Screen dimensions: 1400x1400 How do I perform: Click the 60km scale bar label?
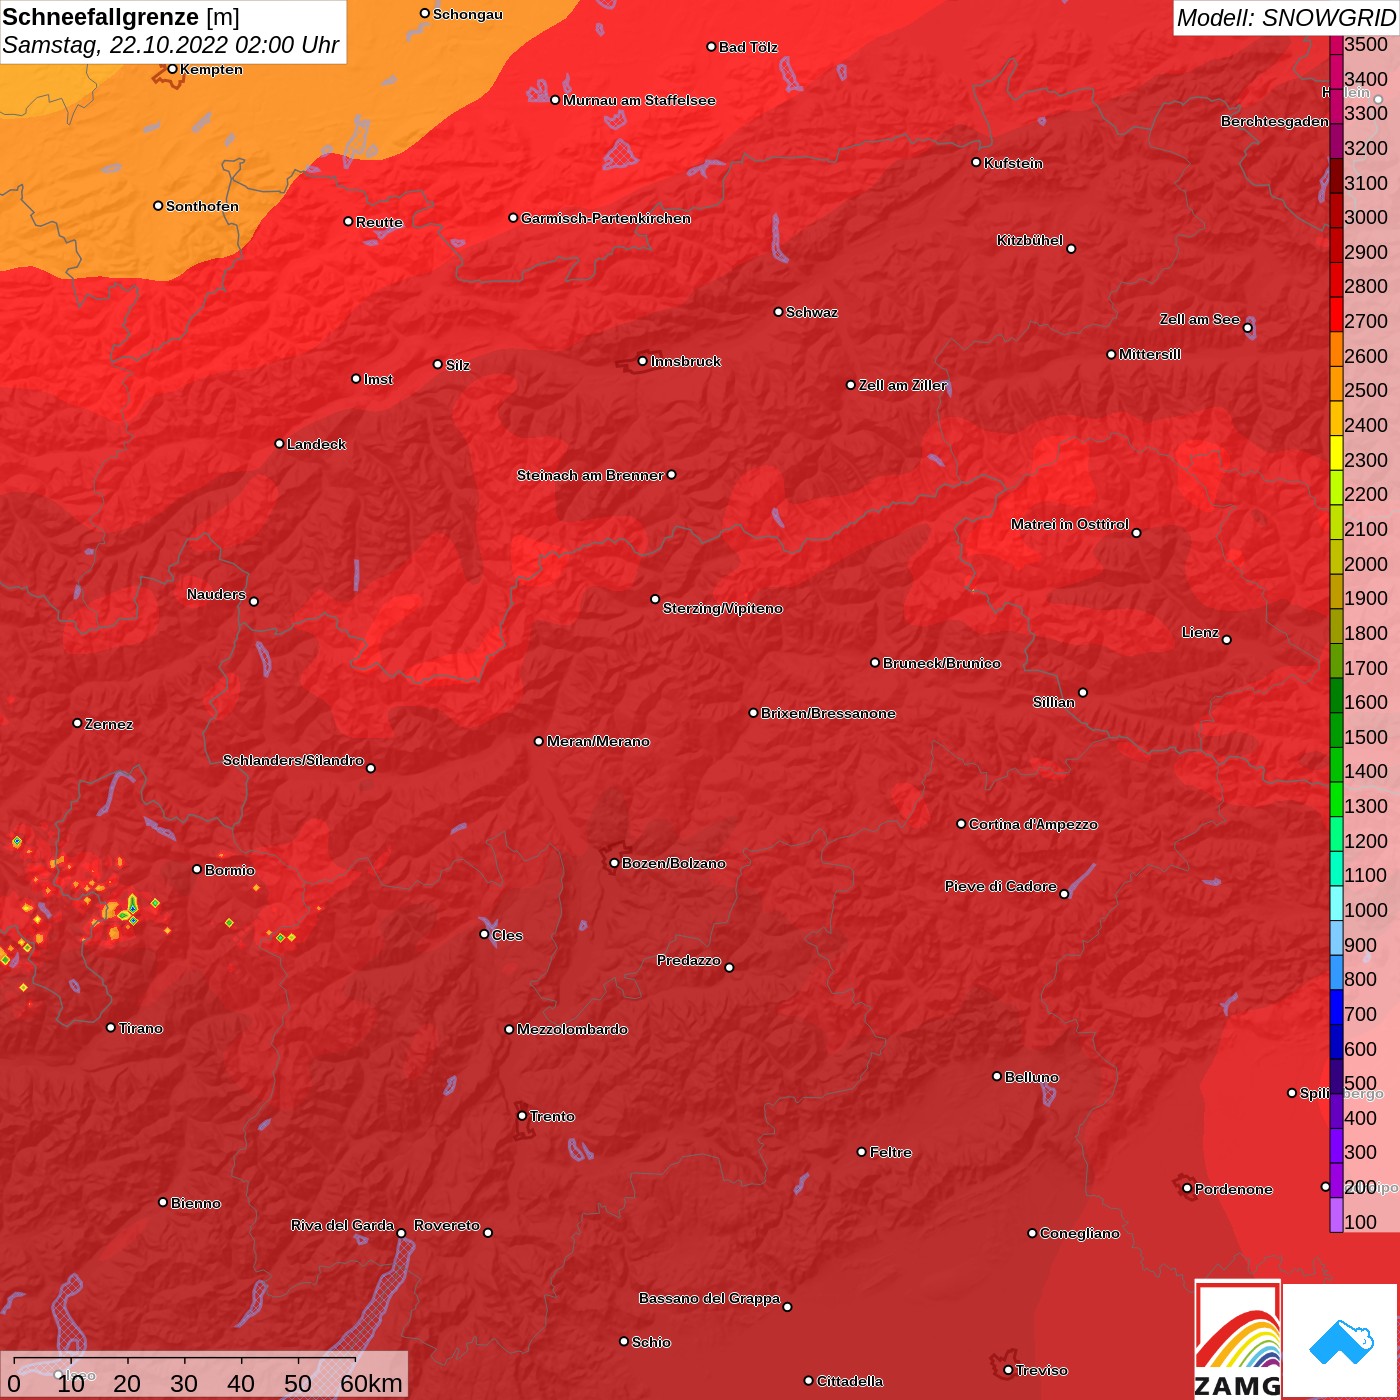[x=370, y=1383]
